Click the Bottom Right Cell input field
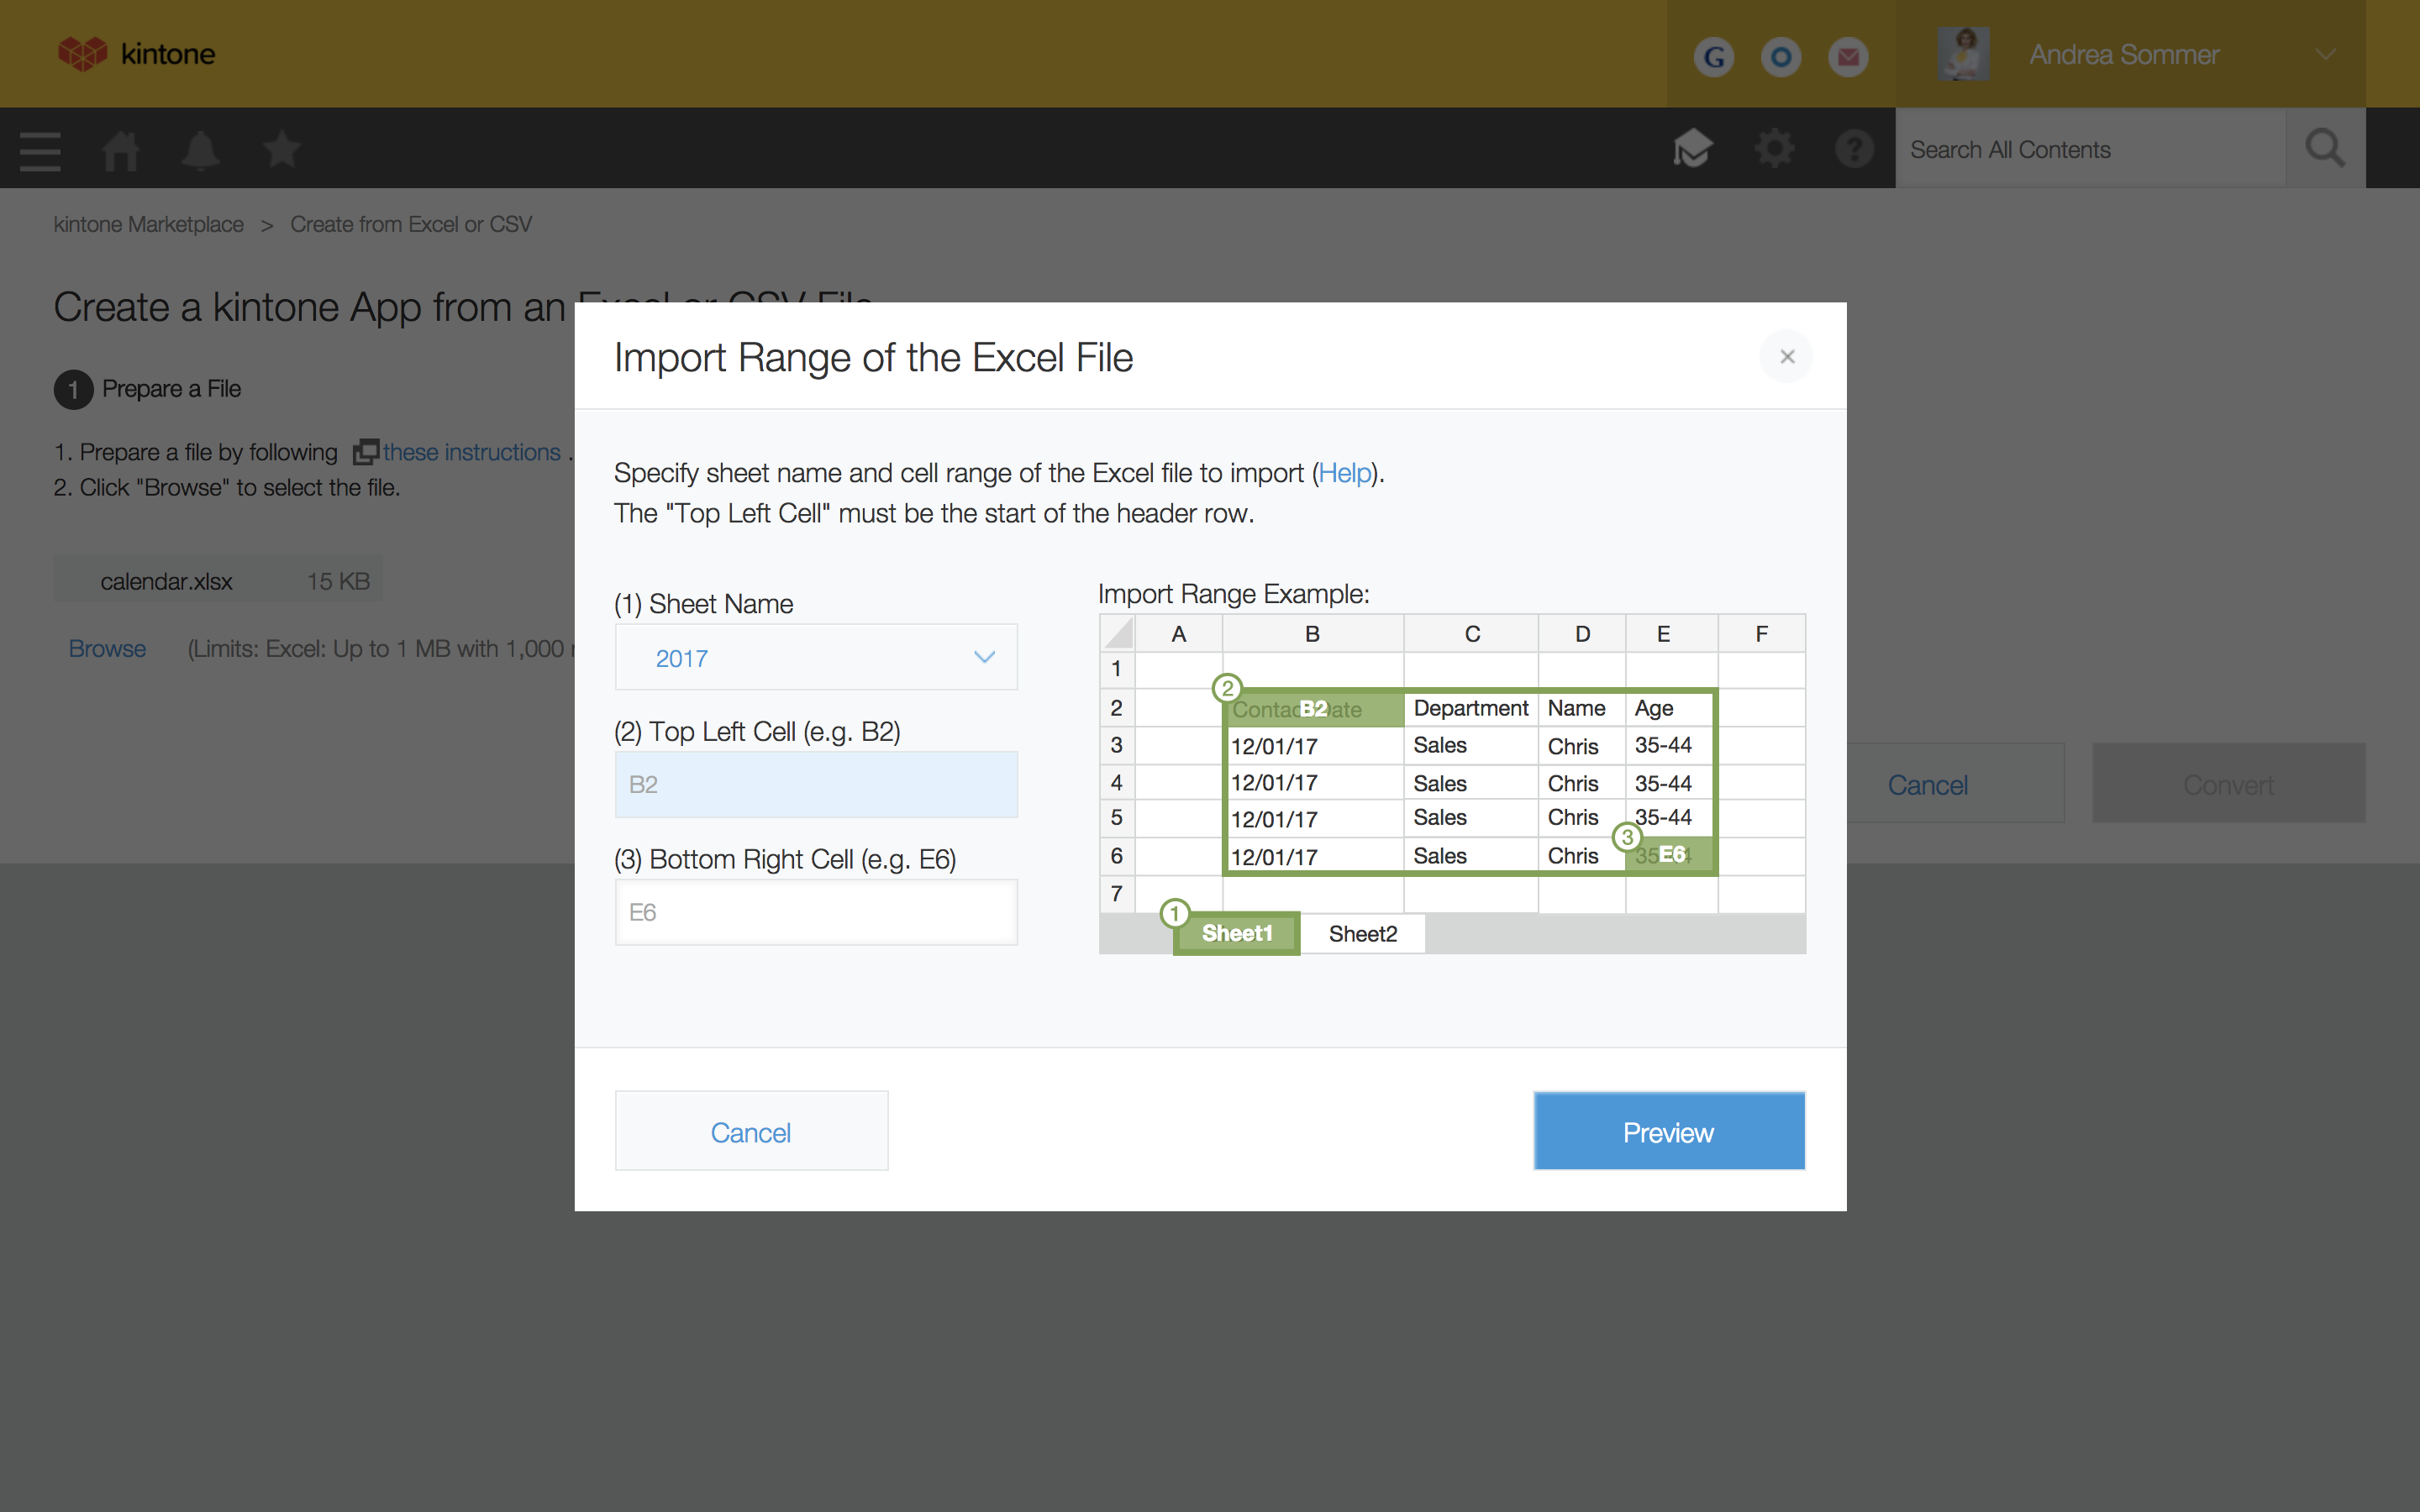The height and width of the screenshot is (1512, 2420). [816, 912]
